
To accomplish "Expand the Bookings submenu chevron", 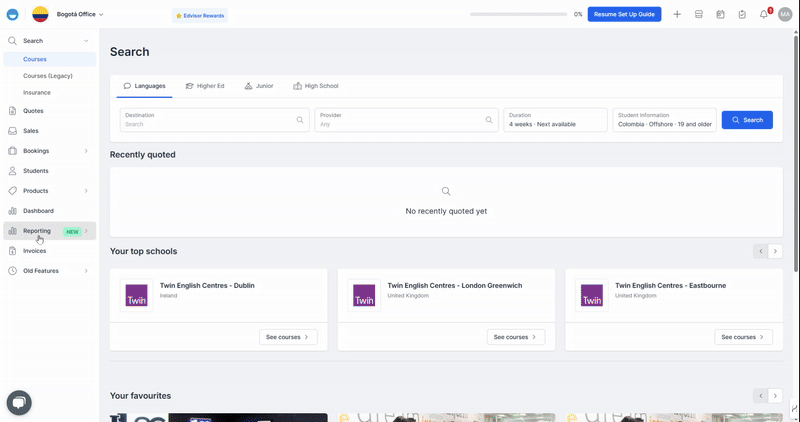I will click(86, 151).
